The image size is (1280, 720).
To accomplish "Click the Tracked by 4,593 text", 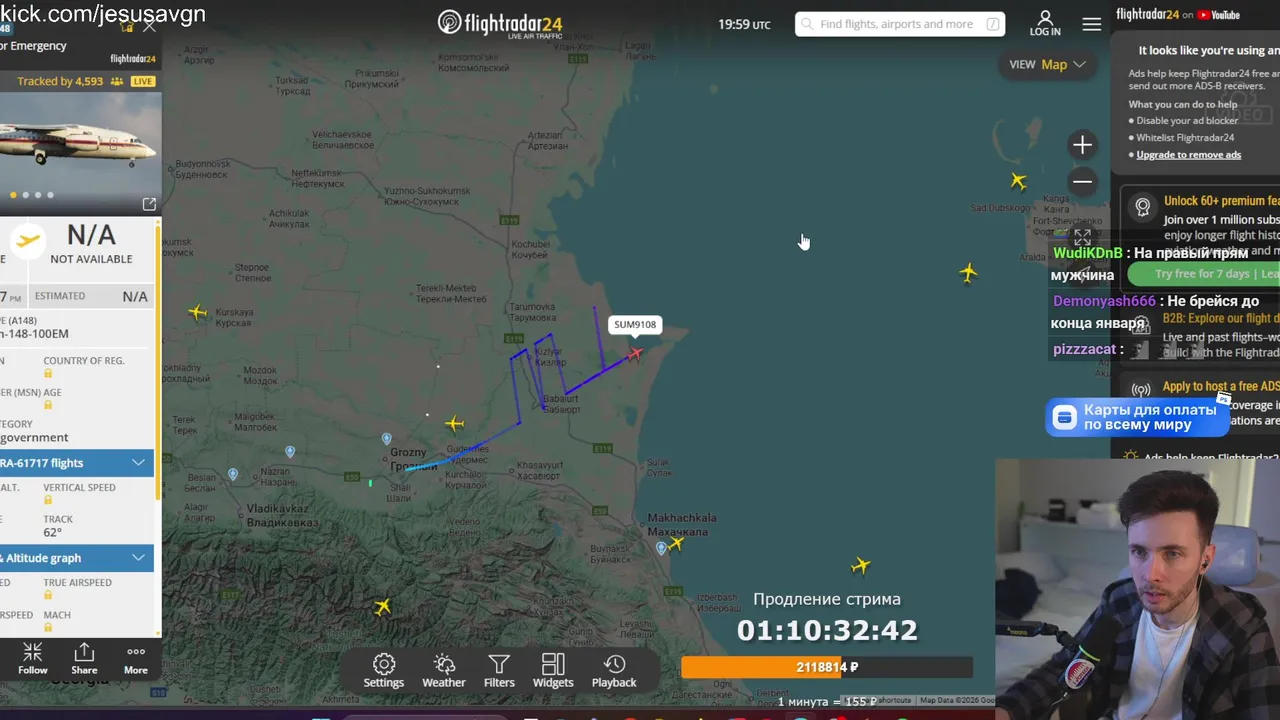I will click(60, 82).
